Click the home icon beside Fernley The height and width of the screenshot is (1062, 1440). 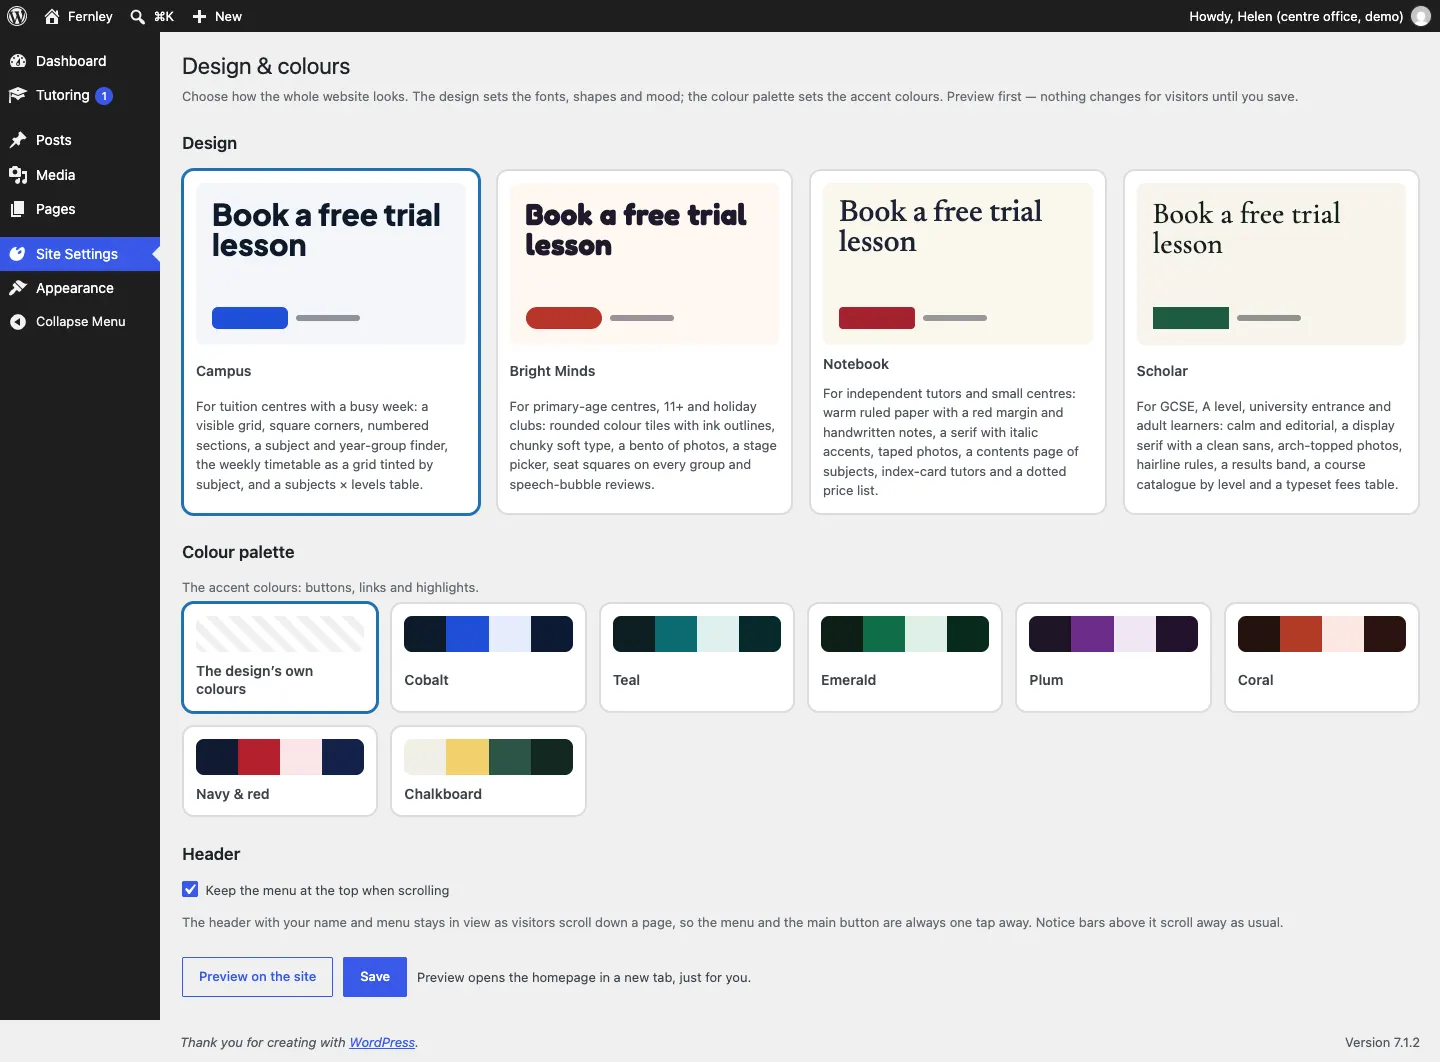pos(52,16)
